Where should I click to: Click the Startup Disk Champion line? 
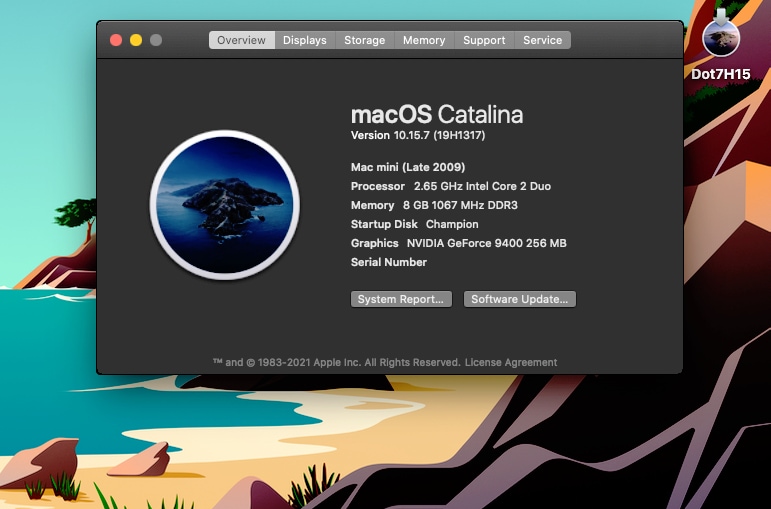415,224
